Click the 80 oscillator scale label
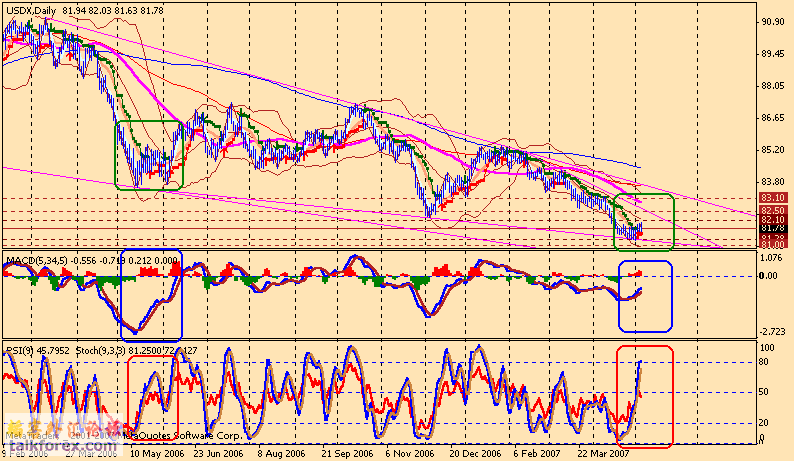The image size is (794, 461). (x=763, y=362)
